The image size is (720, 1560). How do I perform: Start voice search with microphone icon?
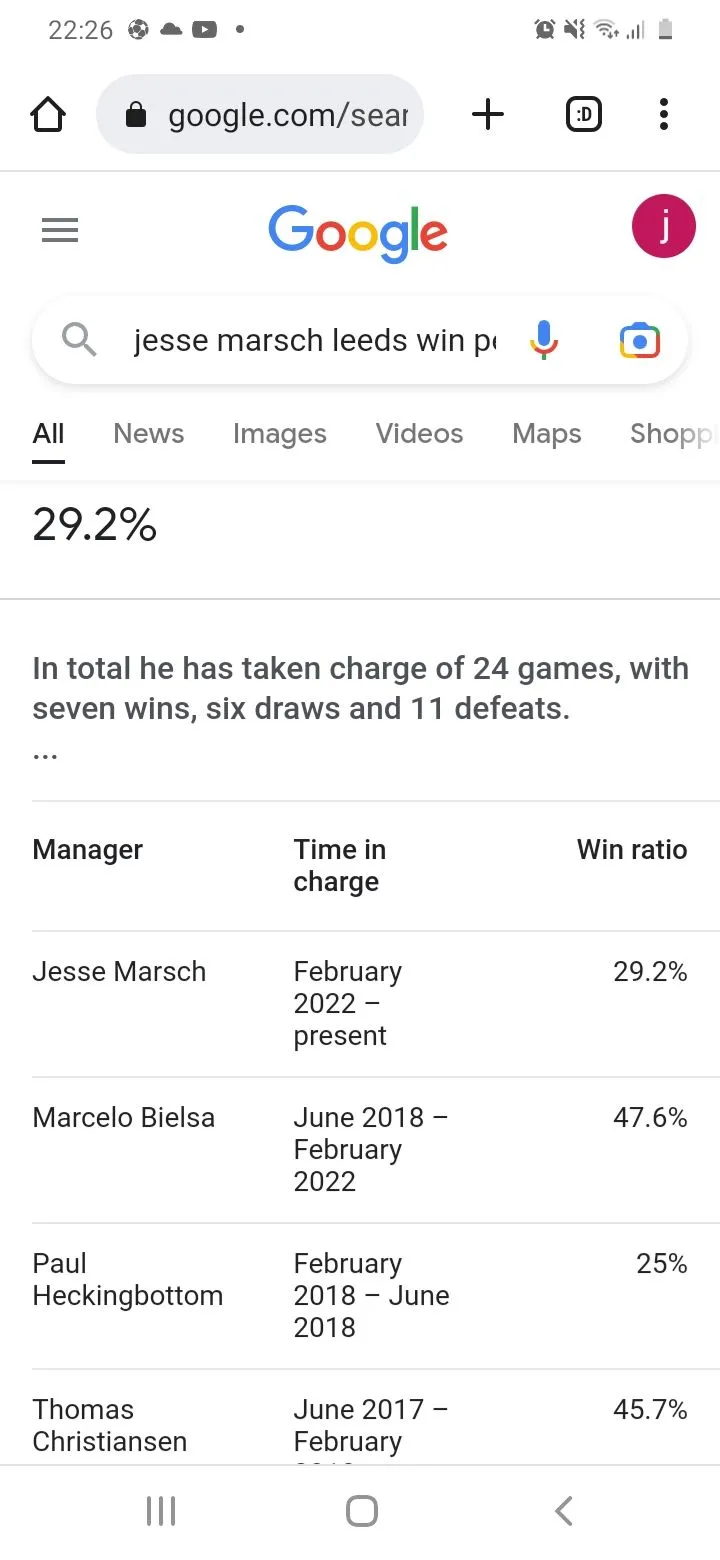(x=543, y=341)
